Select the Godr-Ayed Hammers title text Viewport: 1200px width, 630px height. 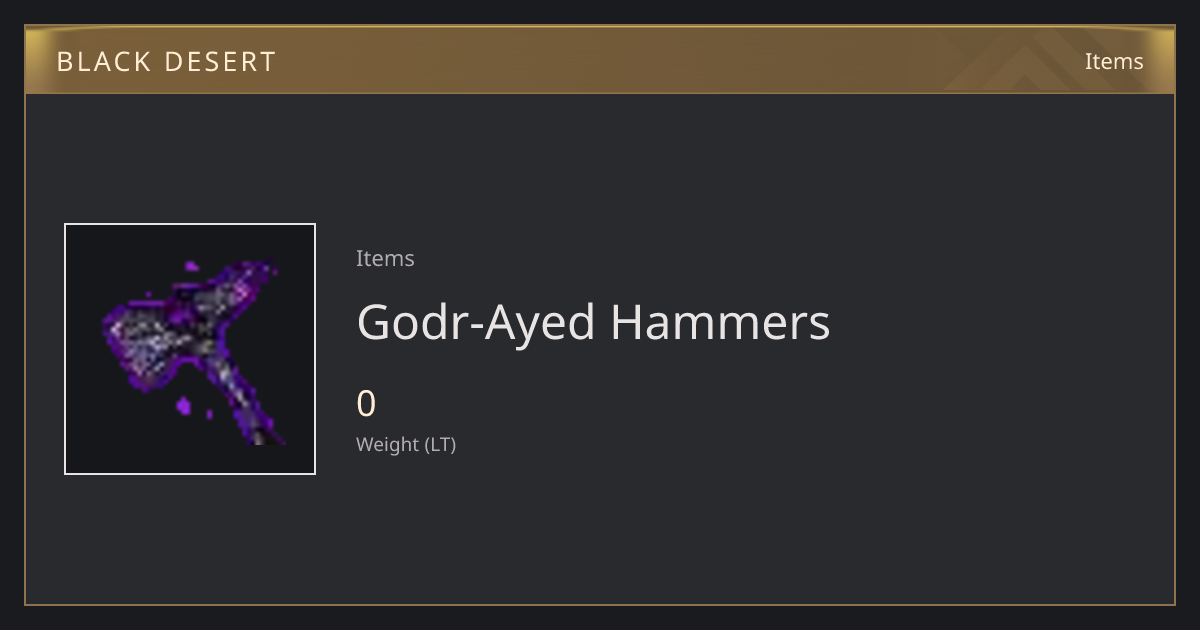(x=593, y=322)
